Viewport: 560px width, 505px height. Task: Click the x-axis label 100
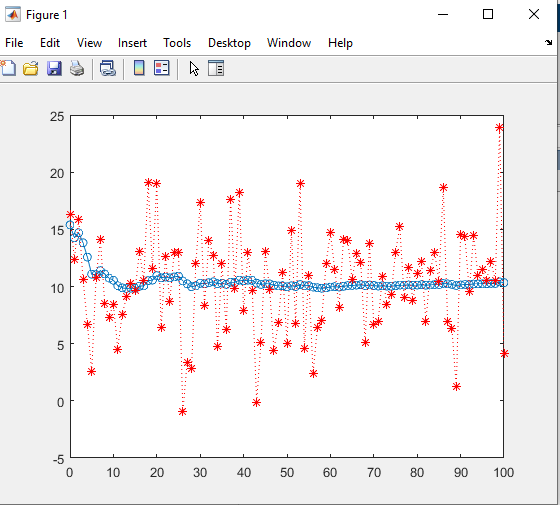504,473
